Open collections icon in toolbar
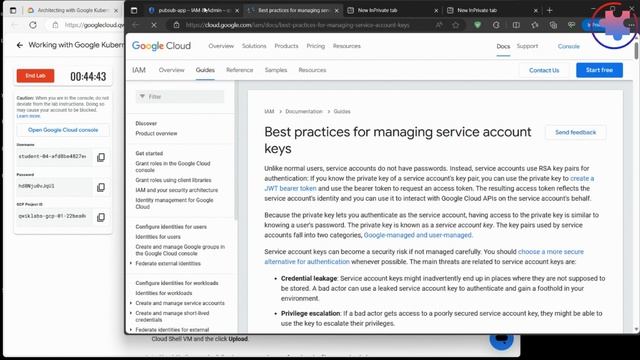Image resolution: width=640 pixels, height=360 pixels. click(x=553, y=25)
